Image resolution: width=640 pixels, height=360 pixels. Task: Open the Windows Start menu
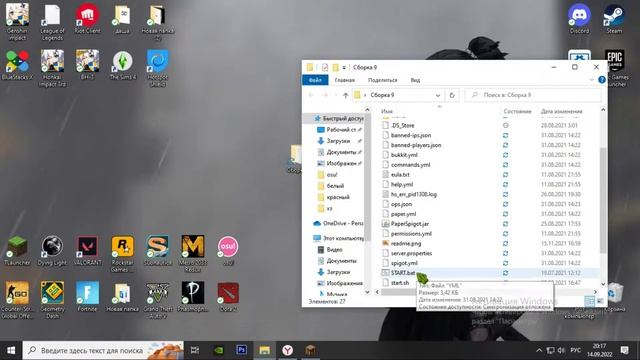(11, 350)
